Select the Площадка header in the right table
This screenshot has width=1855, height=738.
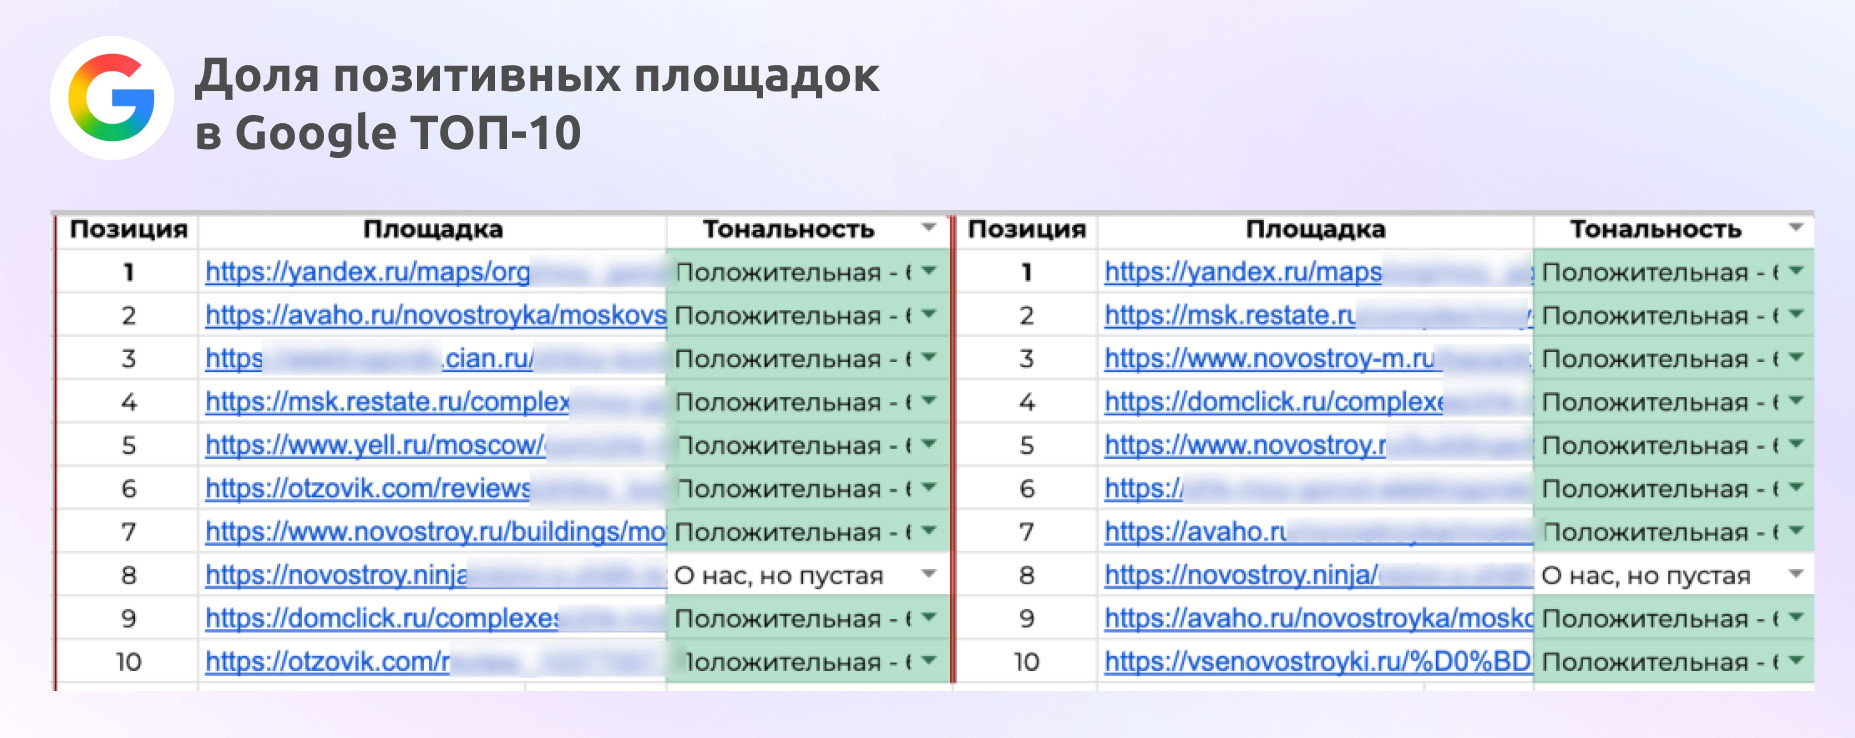click(1316, 229)
